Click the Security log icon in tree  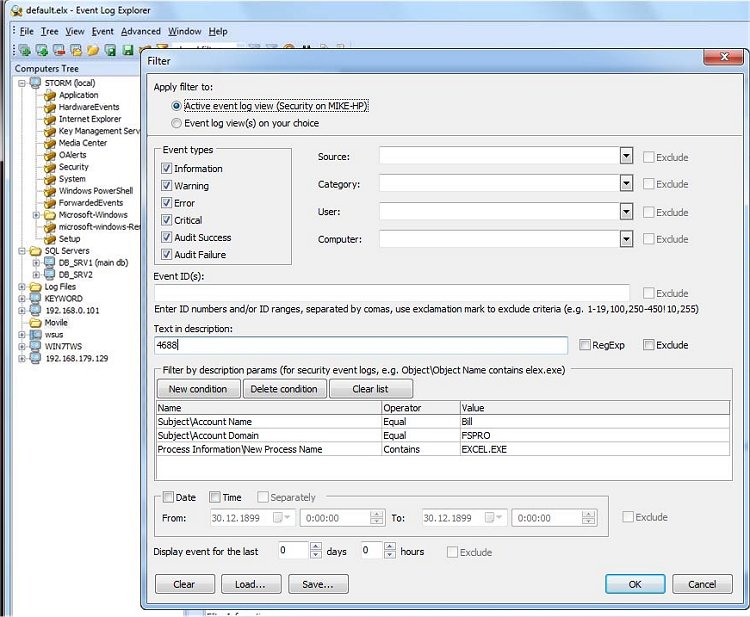49,167
